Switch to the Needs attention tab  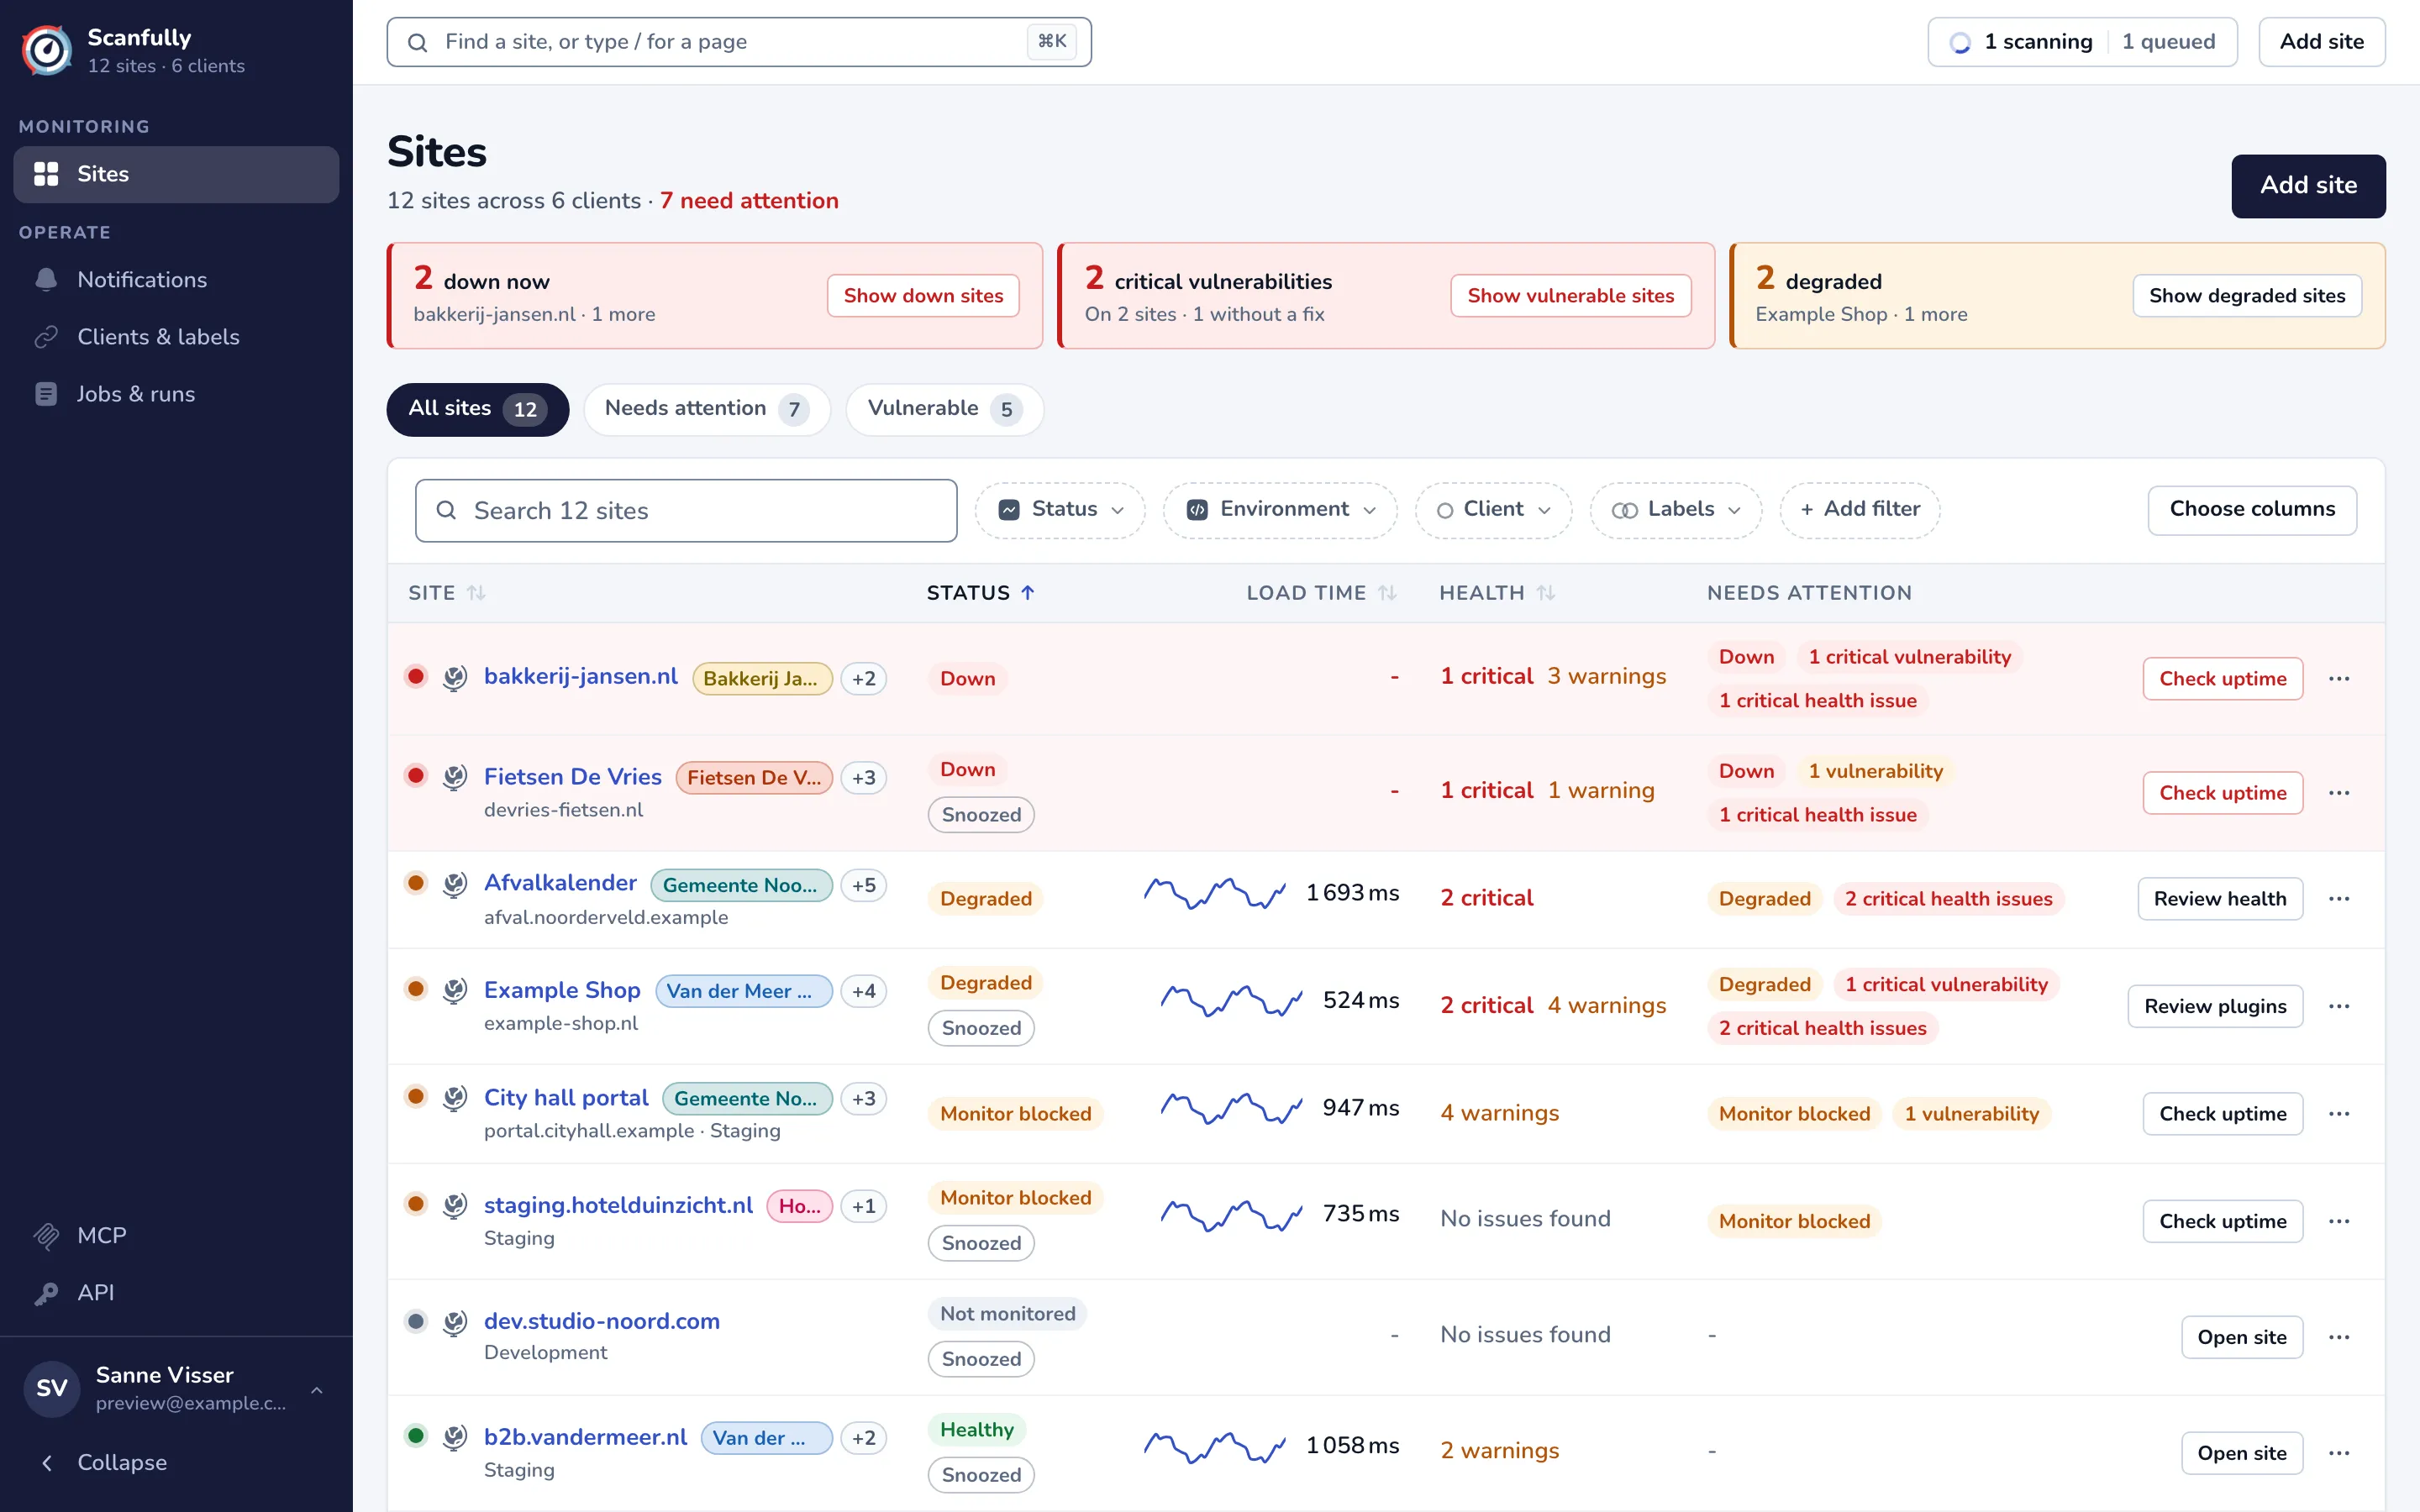pyautogui.click(x=707, y=409)
